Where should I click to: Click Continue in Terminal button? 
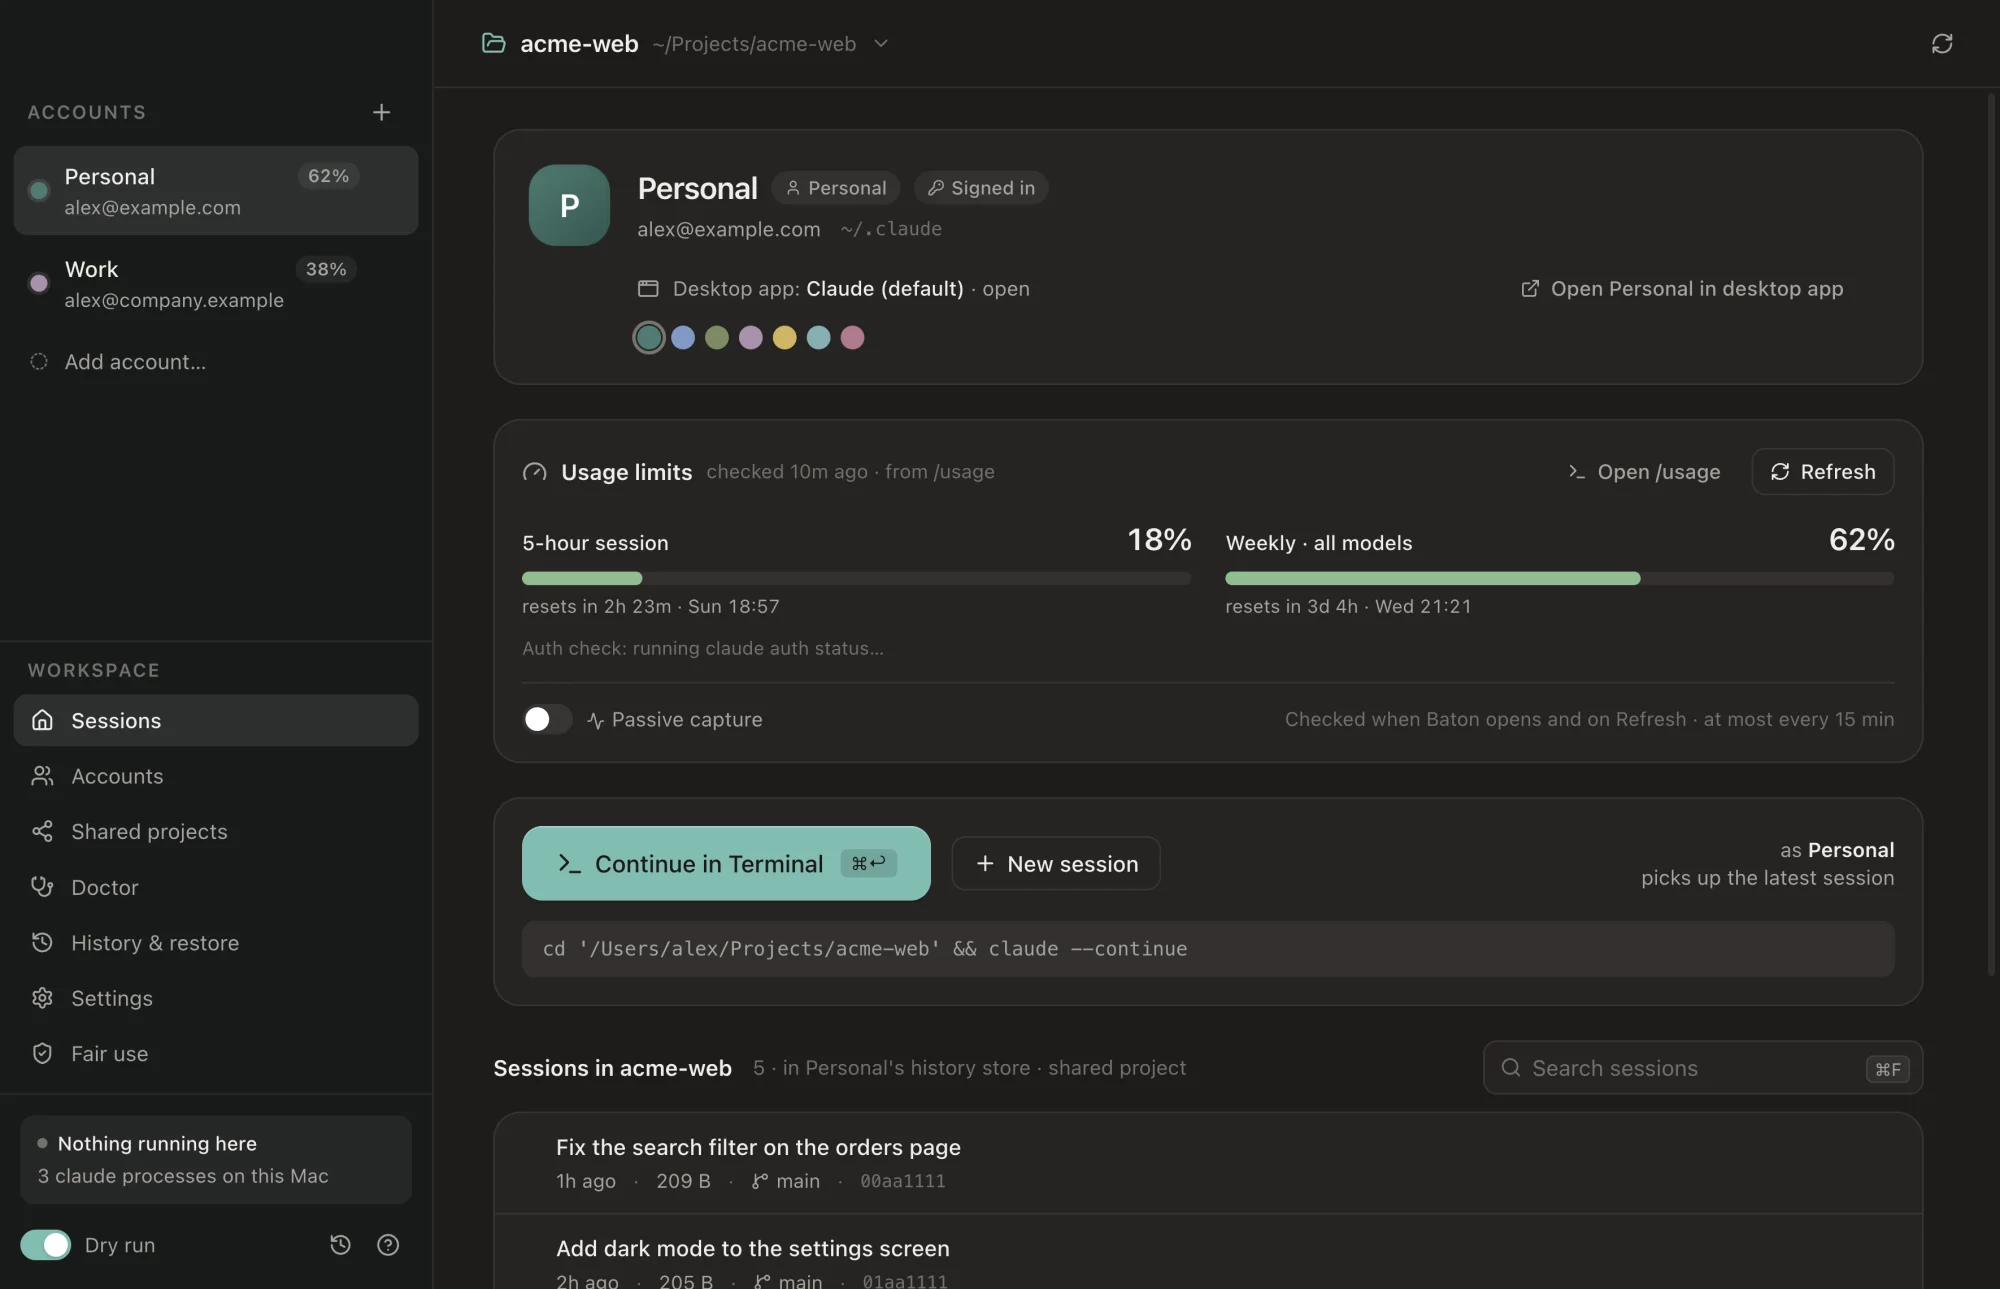pyautogui.click(x=726, y=863)
